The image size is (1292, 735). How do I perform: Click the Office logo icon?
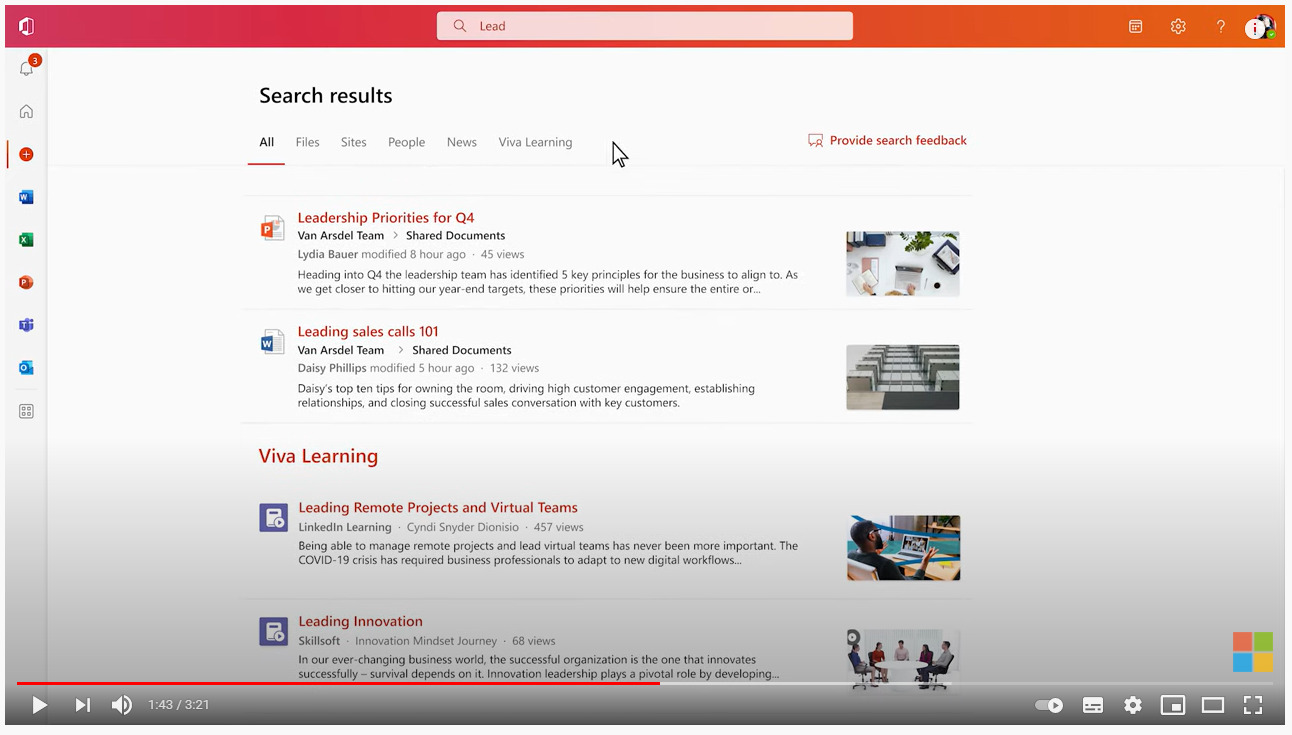pyautogui.click(x=27, y=26)
